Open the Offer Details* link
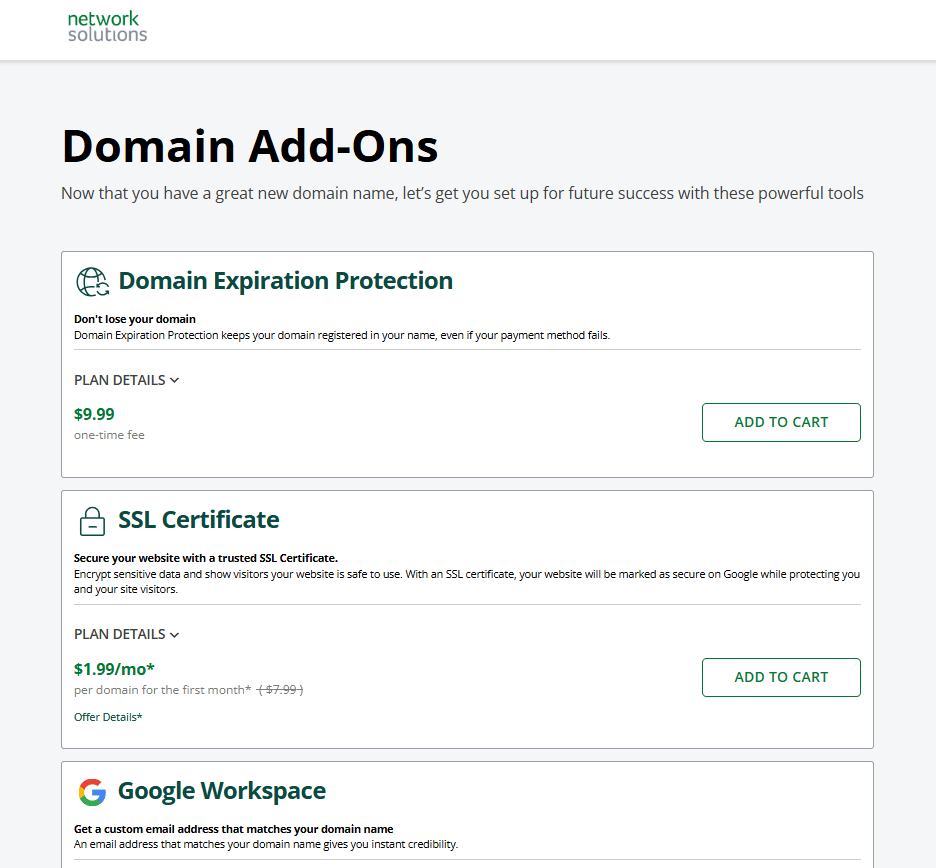936x868 pixels. [x=108, y=717]
